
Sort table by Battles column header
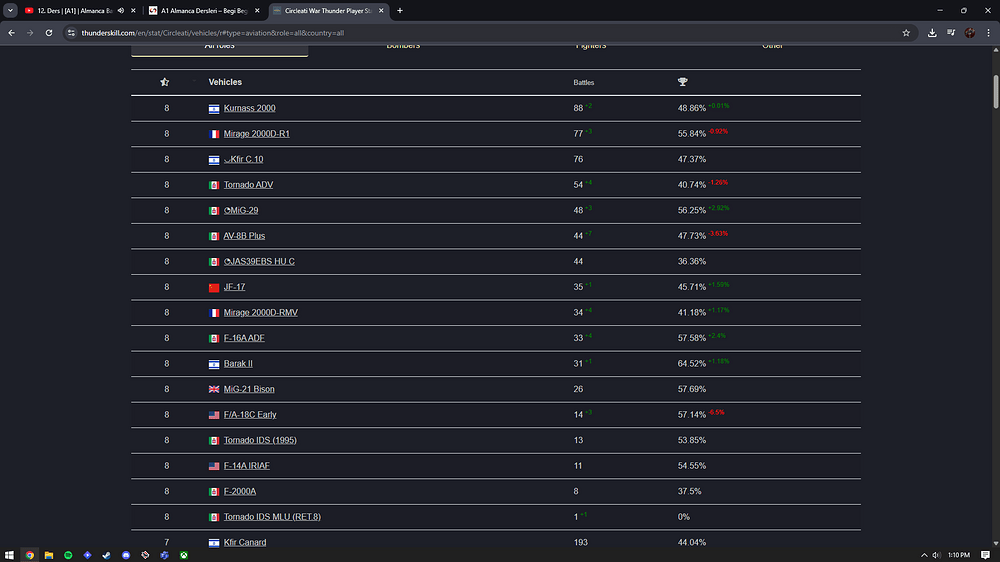584,82
